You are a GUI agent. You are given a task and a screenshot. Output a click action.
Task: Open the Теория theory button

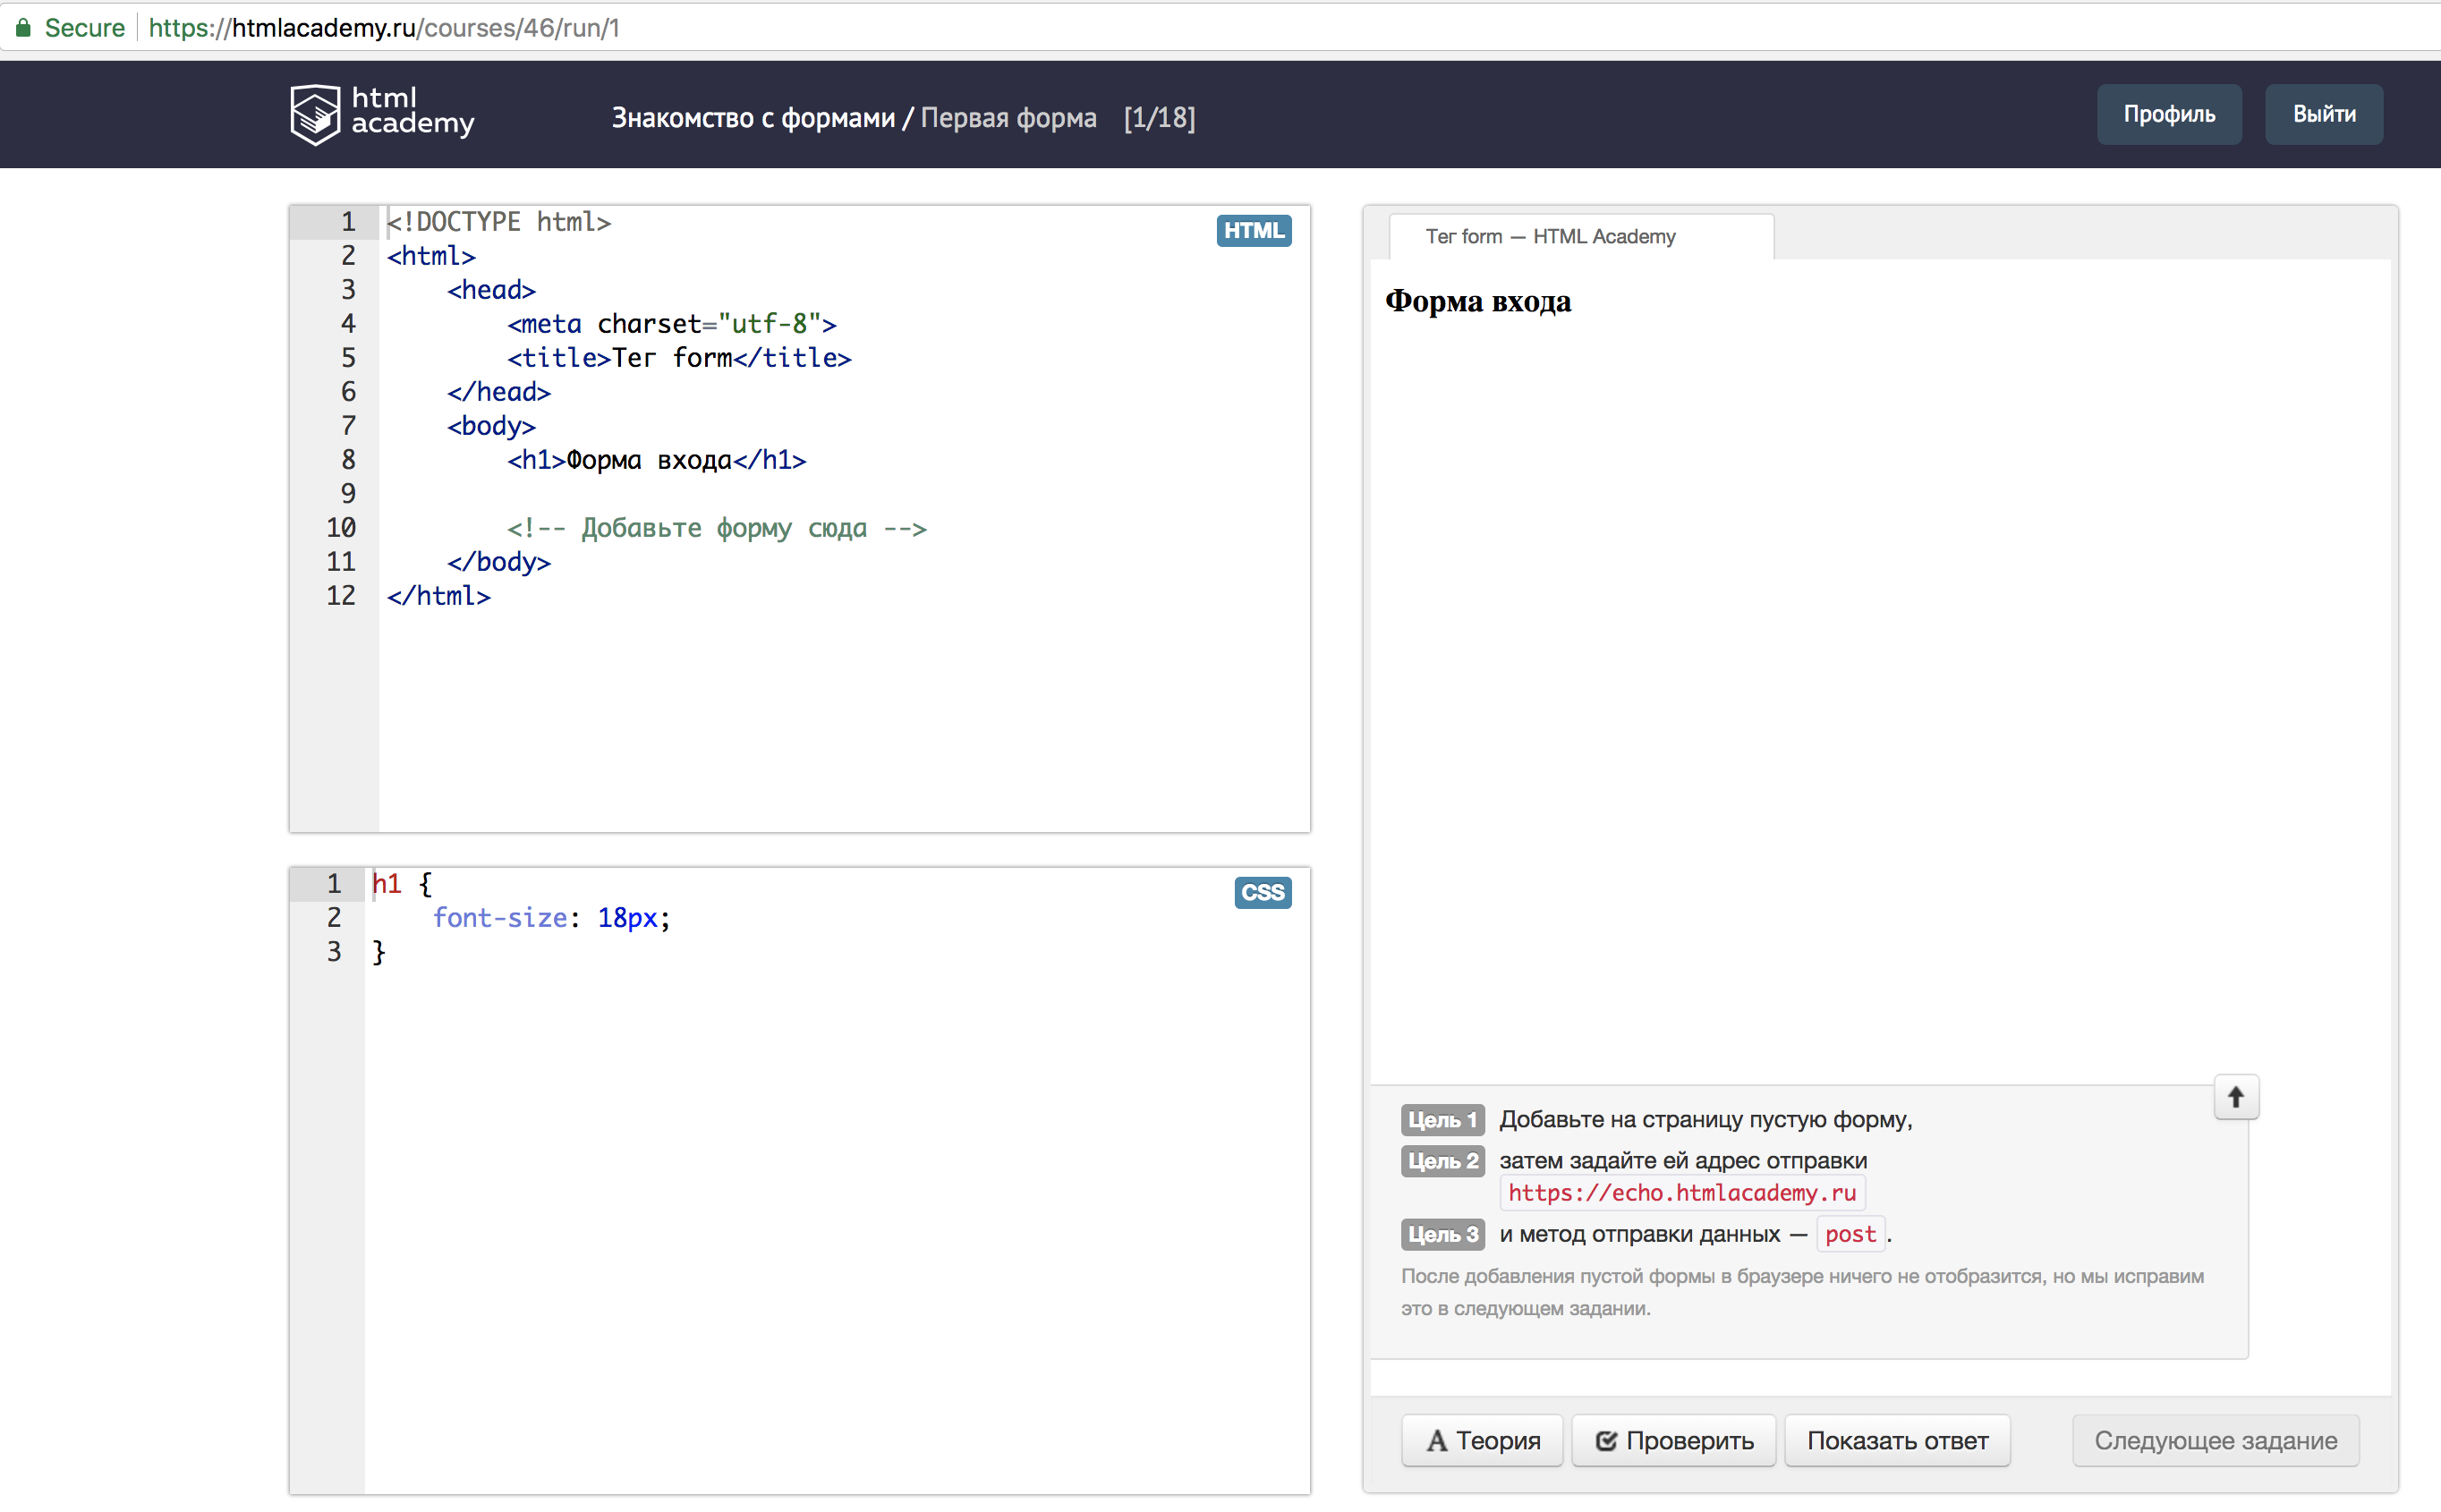click(x=1482, y=1440)
